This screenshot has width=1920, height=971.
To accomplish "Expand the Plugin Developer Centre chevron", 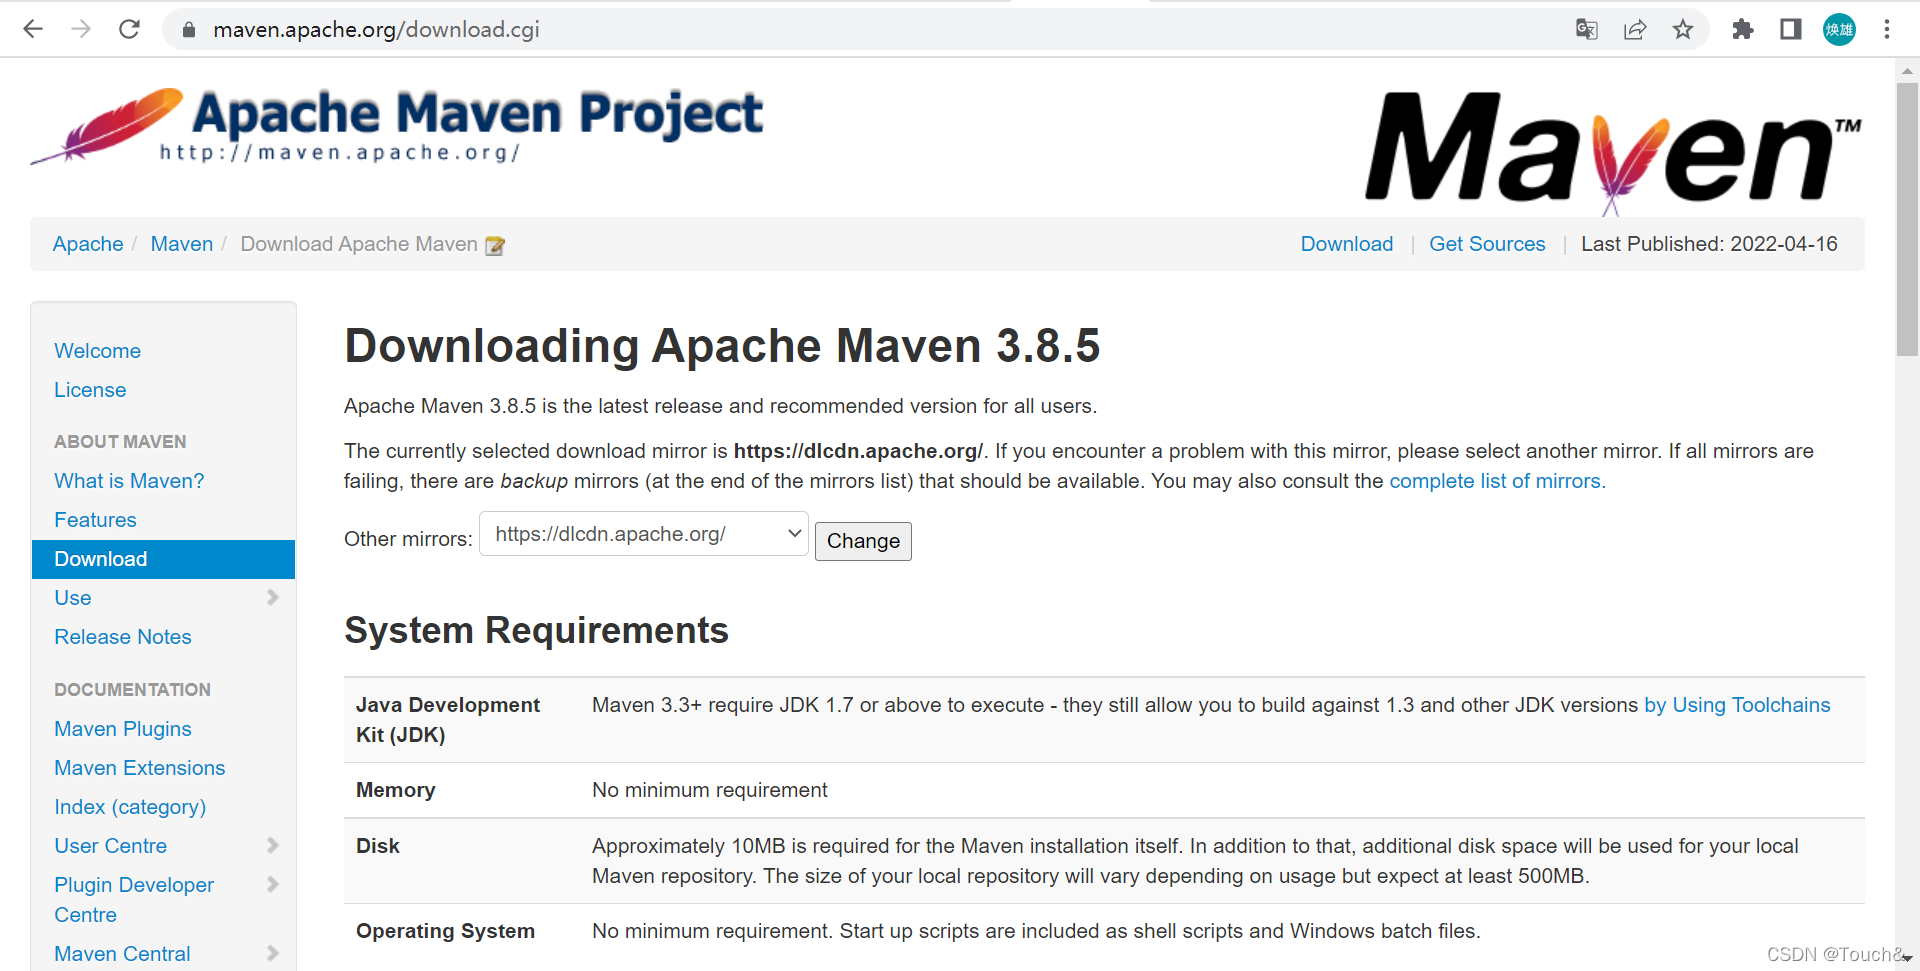I will pos(272,884).
